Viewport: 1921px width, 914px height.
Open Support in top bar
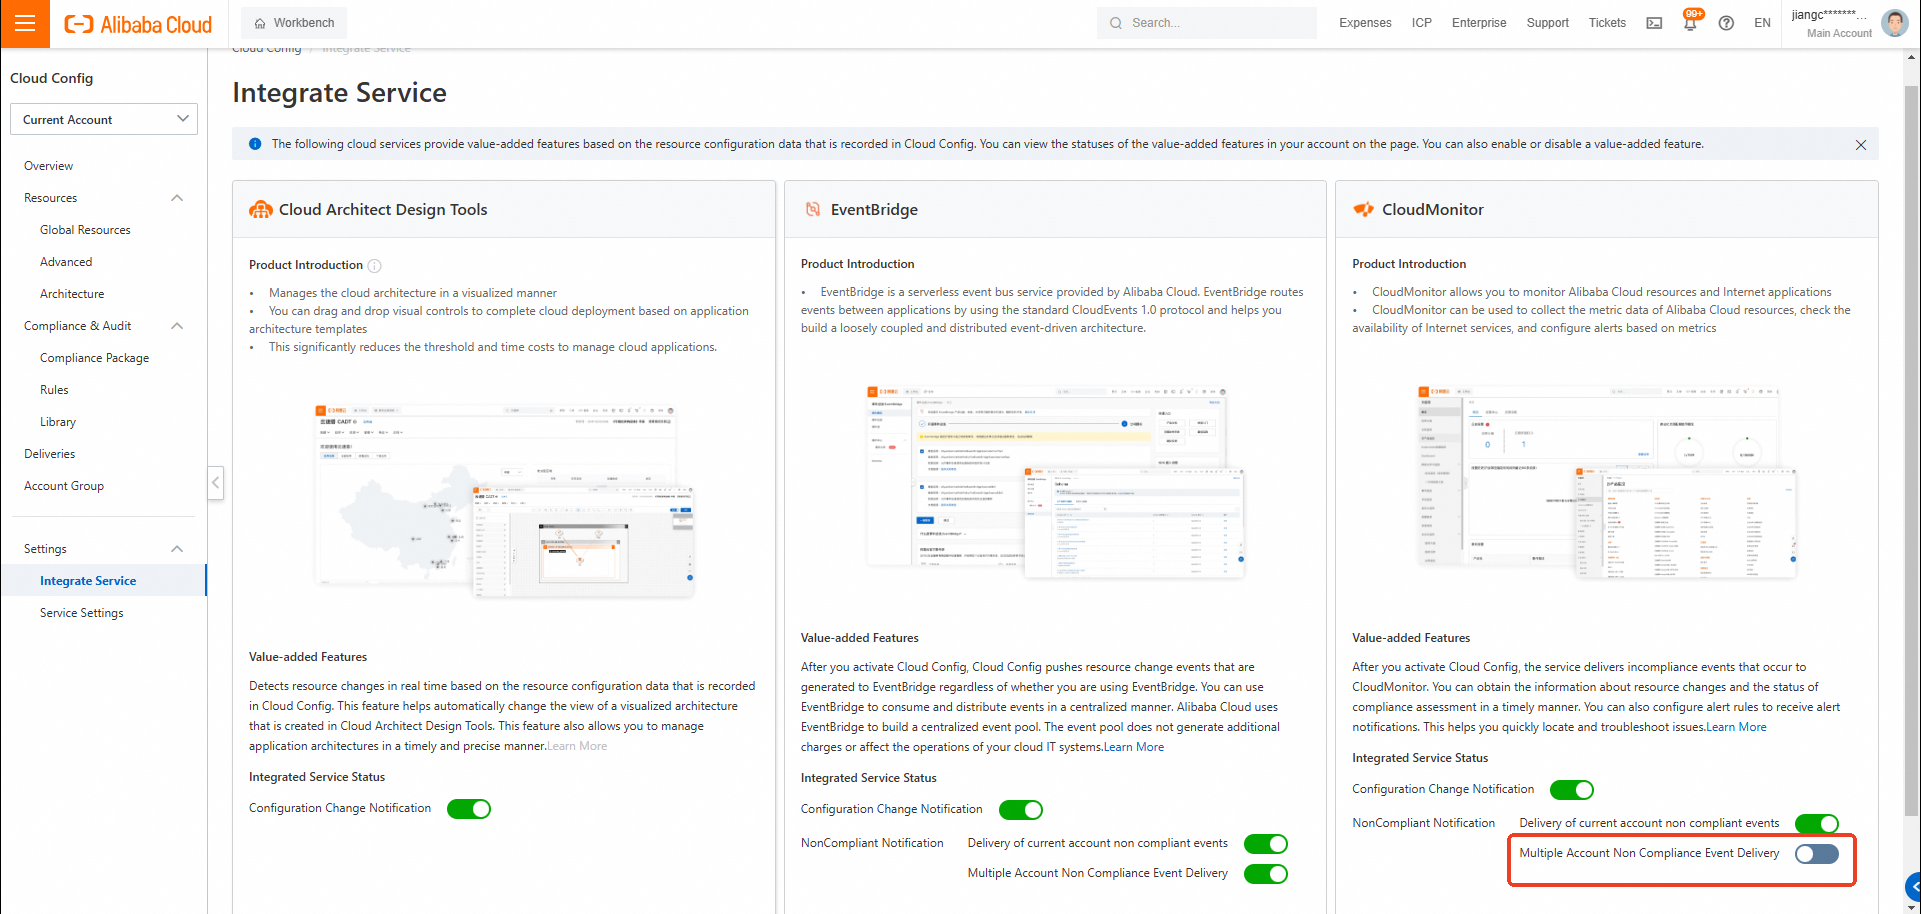tap(1547, 23)
